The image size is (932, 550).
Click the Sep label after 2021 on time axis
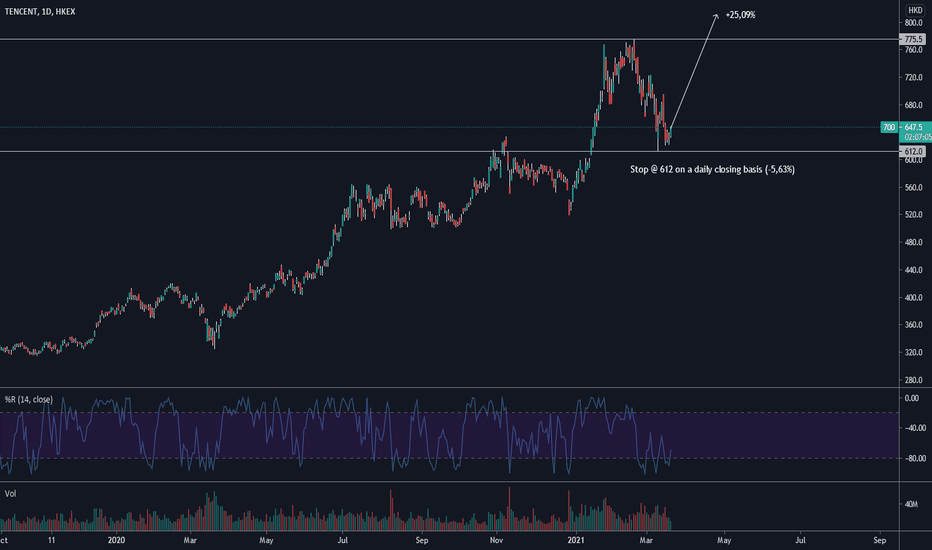[879, 540]
